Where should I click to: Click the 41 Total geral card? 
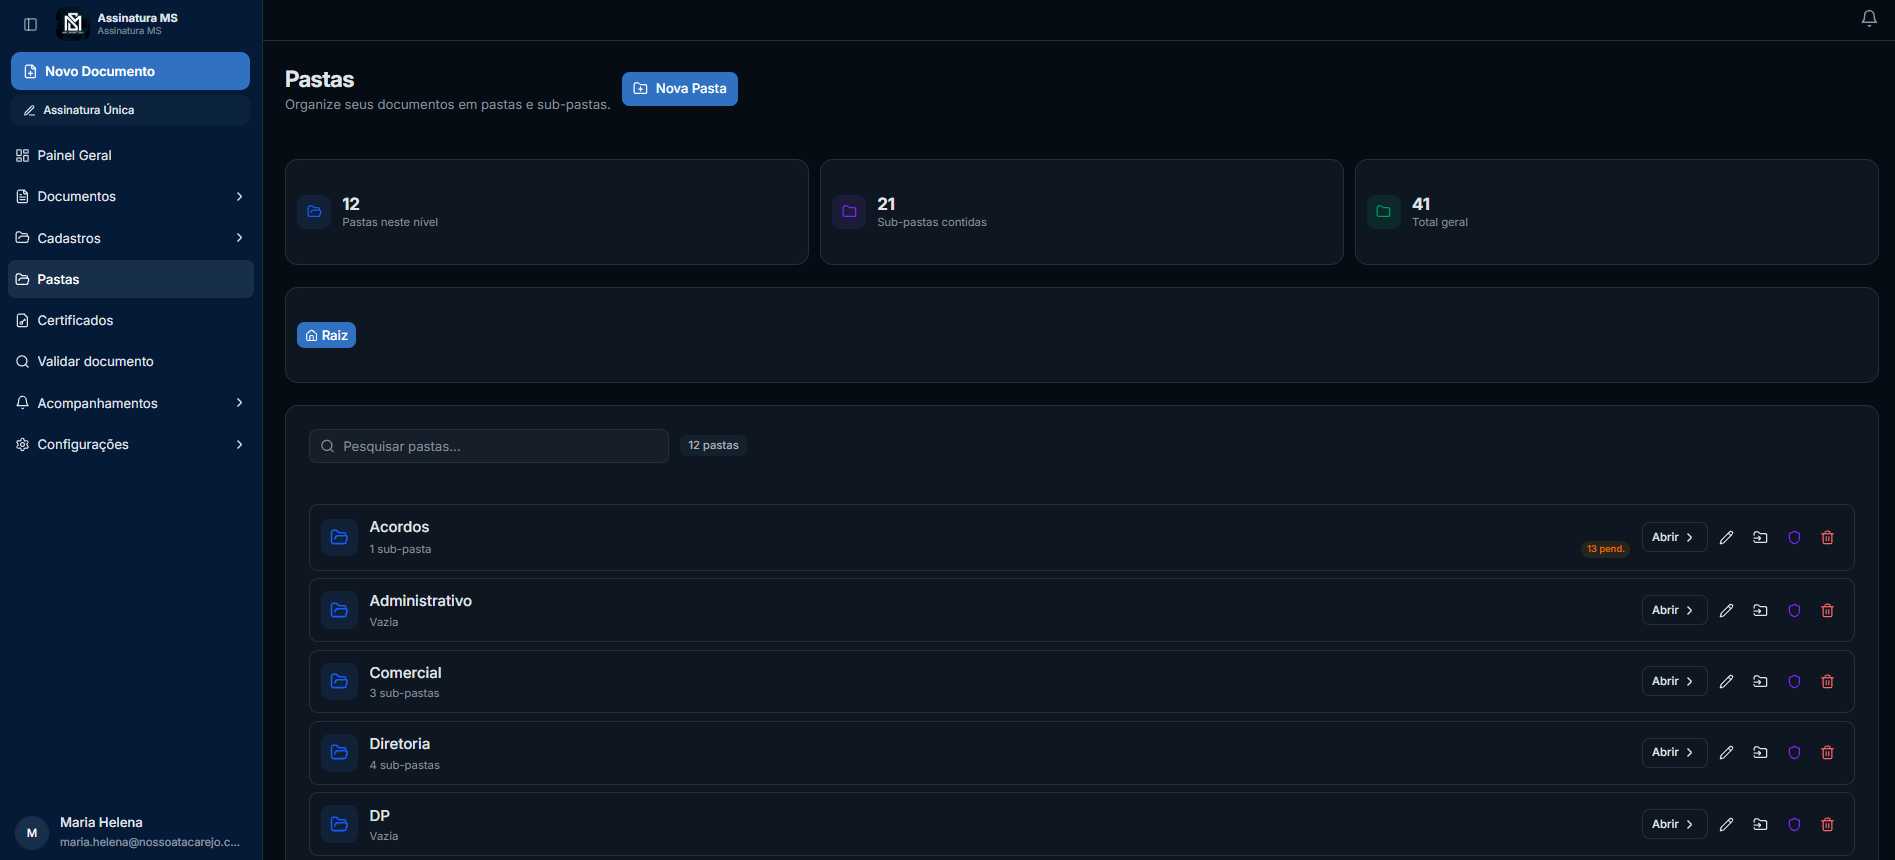pyautogui.click(x=1617, y=212)
